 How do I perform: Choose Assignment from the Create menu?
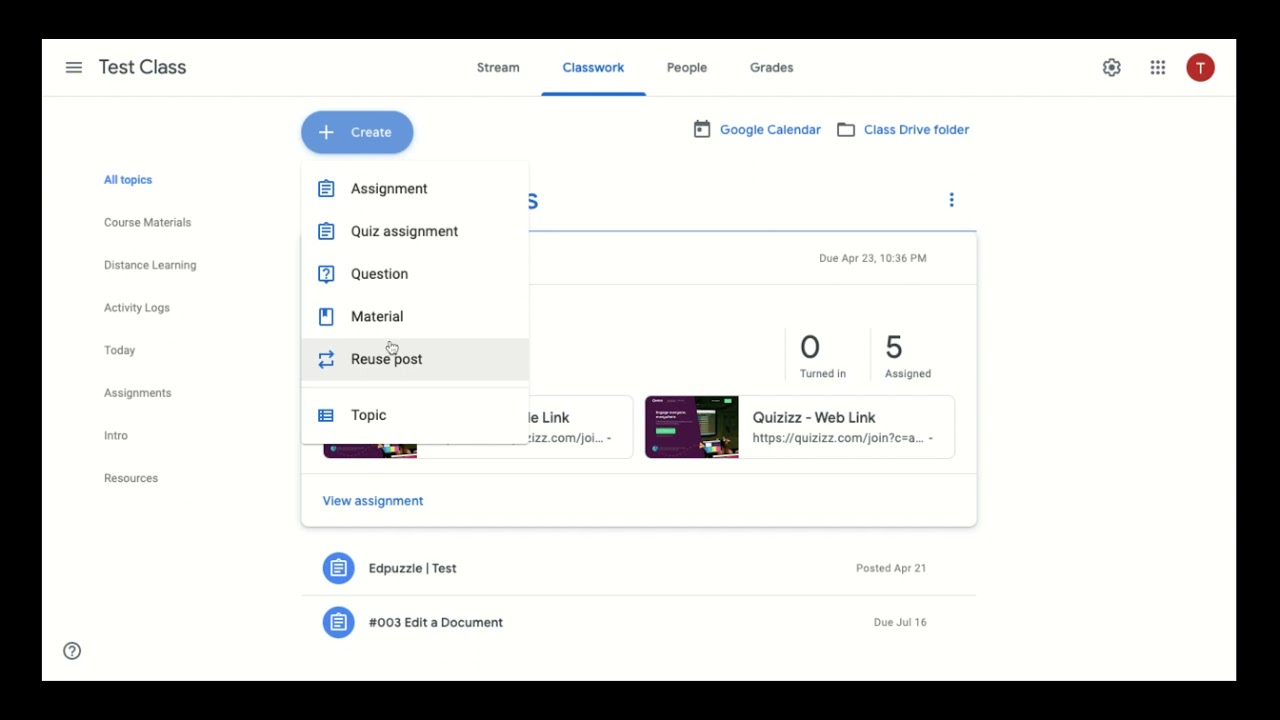(x=415, y=189)
